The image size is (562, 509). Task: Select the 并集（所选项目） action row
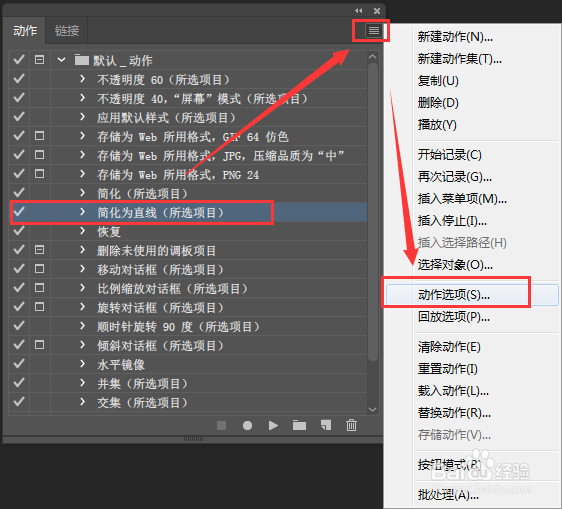pyautogui.click(x=187, y=384)
